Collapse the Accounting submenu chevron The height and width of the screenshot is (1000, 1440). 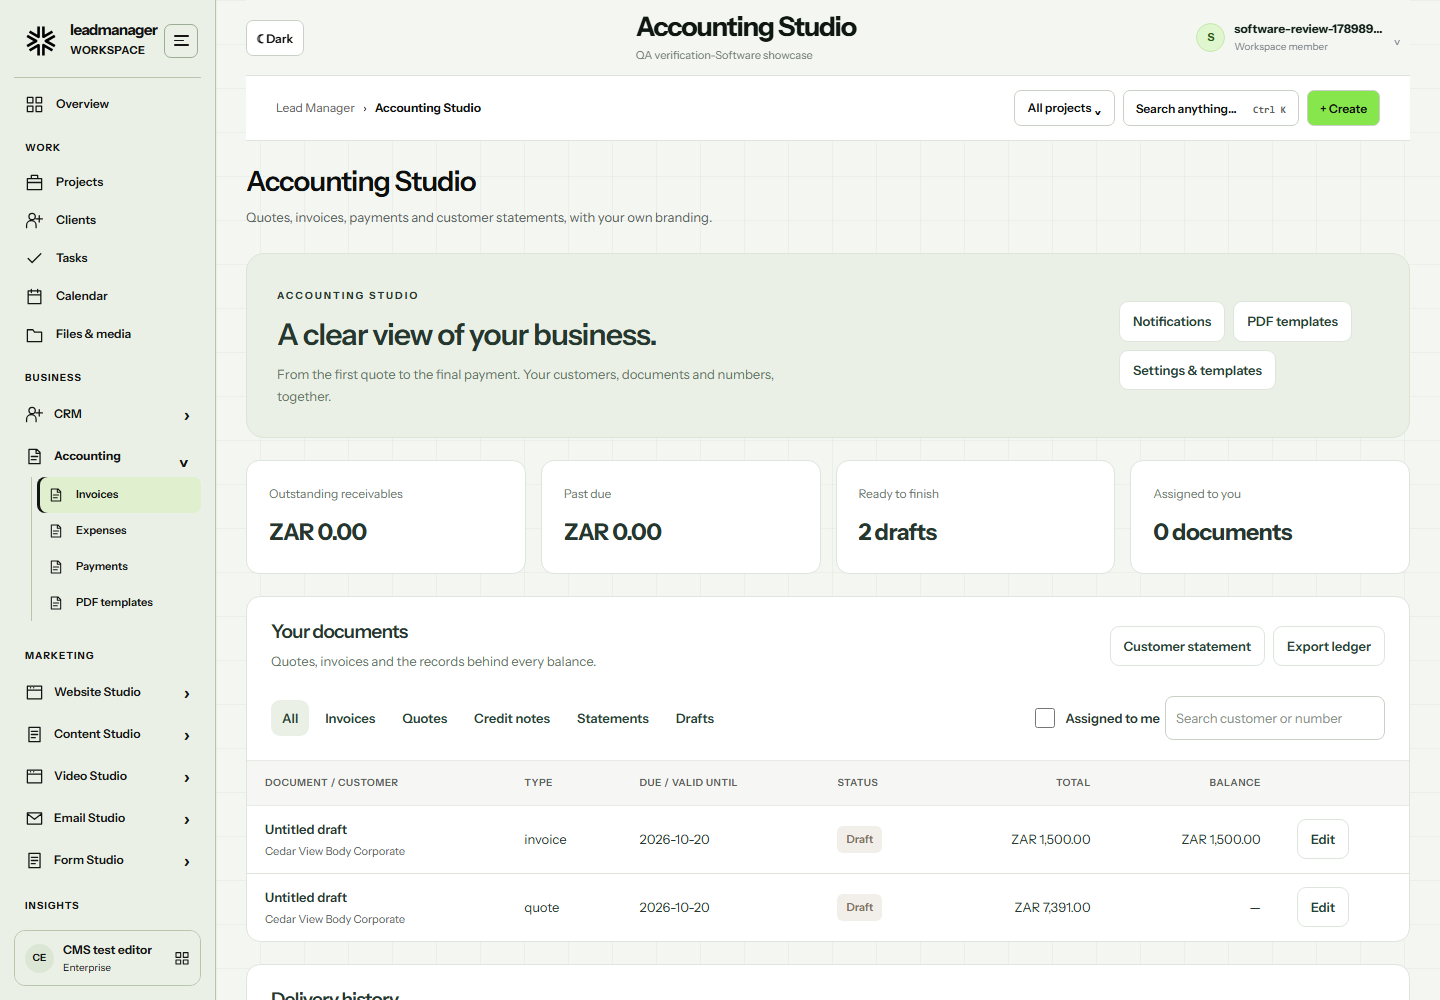point(184,463)
